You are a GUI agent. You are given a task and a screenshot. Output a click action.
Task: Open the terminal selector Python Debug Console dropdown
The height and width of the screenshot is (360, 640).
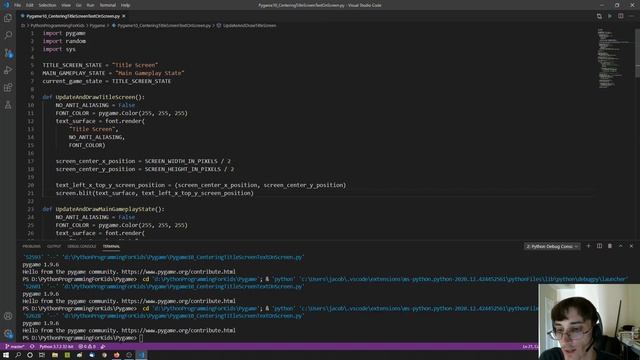[x=552, y=246]
